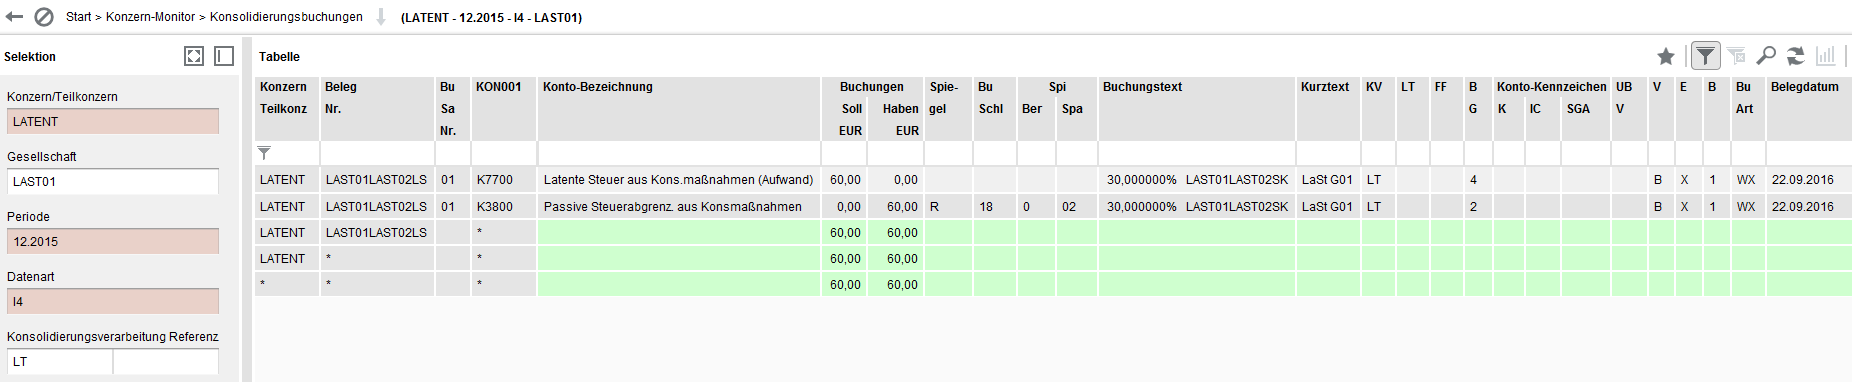
Task: Toggle the table filter row icon
Action: click(x=1705, y=56)
